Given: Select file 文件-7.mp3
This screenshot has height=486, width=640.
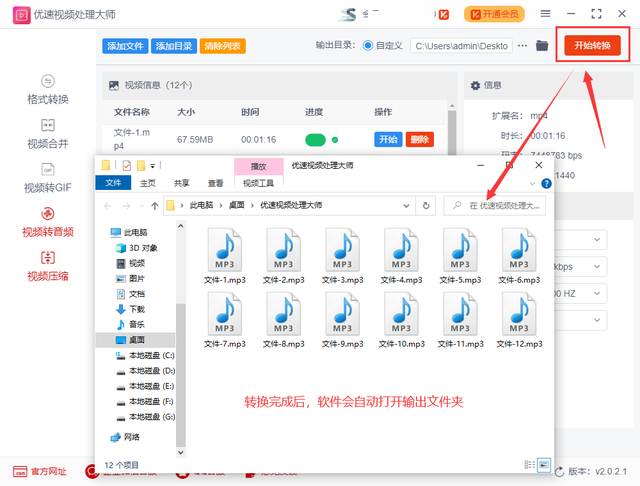Looking at the screenshot, I should click(x=225, y=320).
